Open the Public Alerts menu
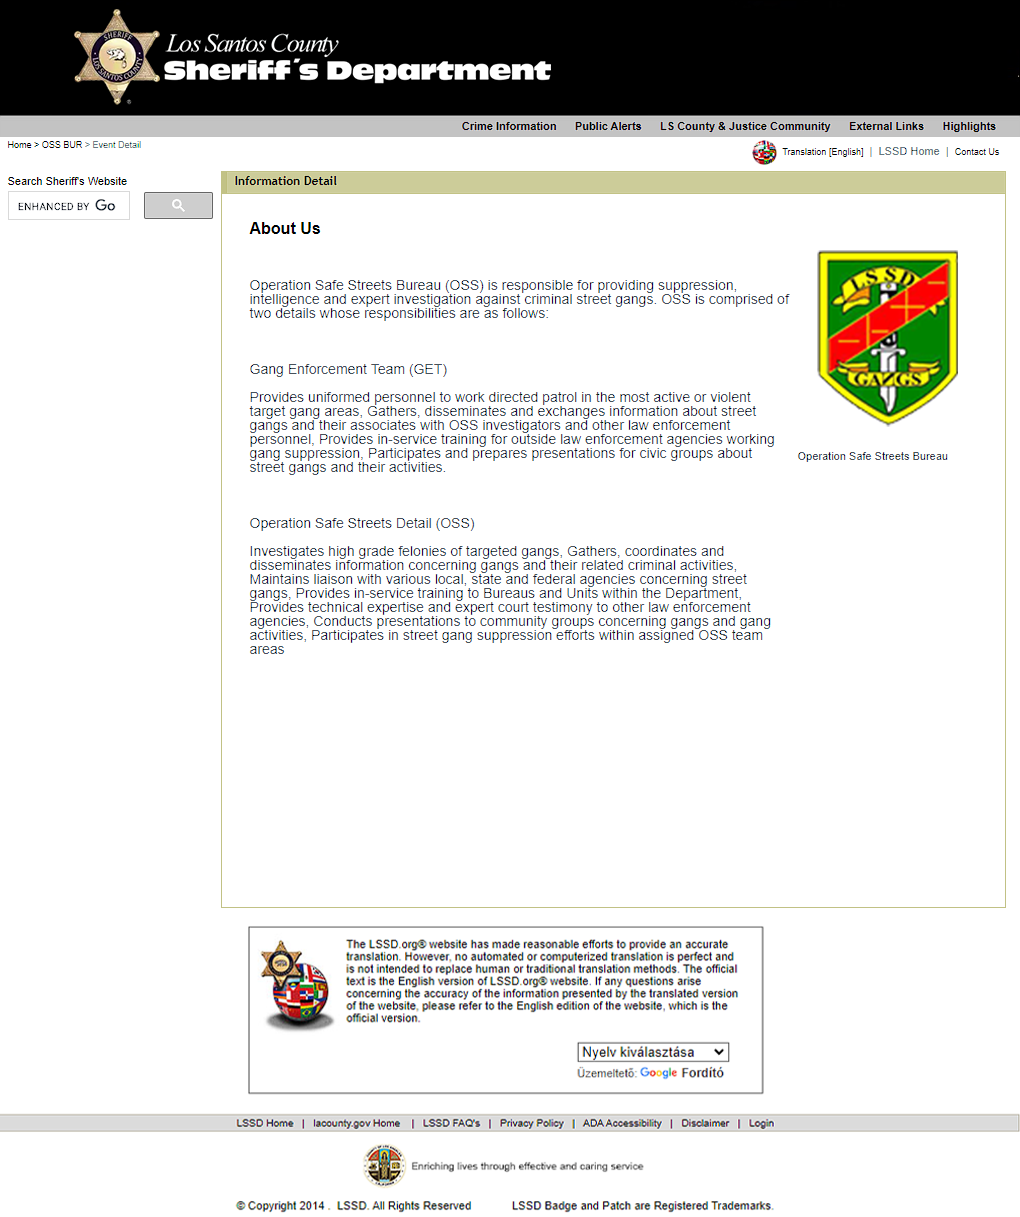The height and width of the screenshot is (1217, 1020). click(x=608, y=126)
